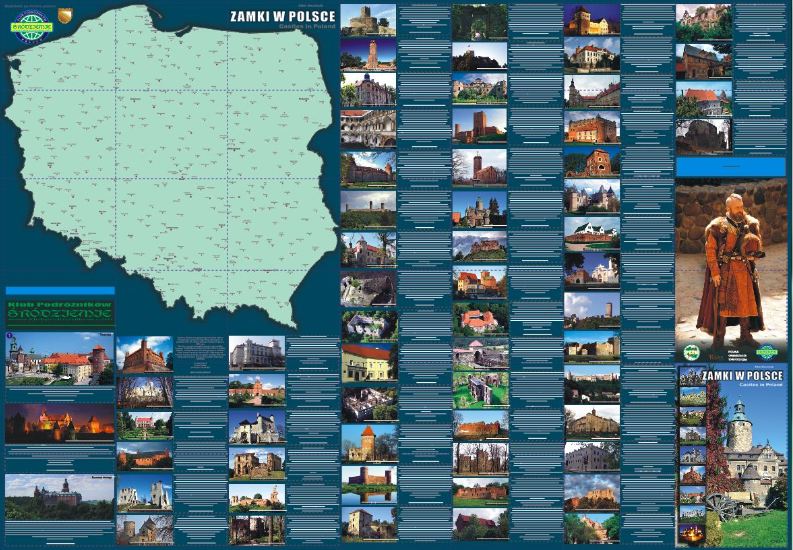Click the center of the Poland map
This screenshot has height=550, width=793.
click(180, 150)
